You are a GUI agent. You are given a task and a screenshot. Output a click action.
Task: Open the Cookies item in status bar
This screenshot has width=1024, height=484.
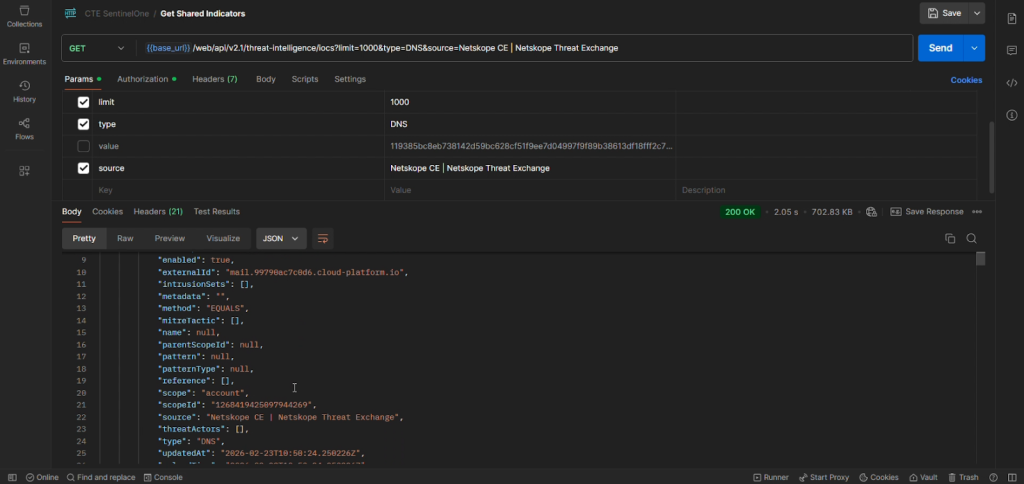879,477
